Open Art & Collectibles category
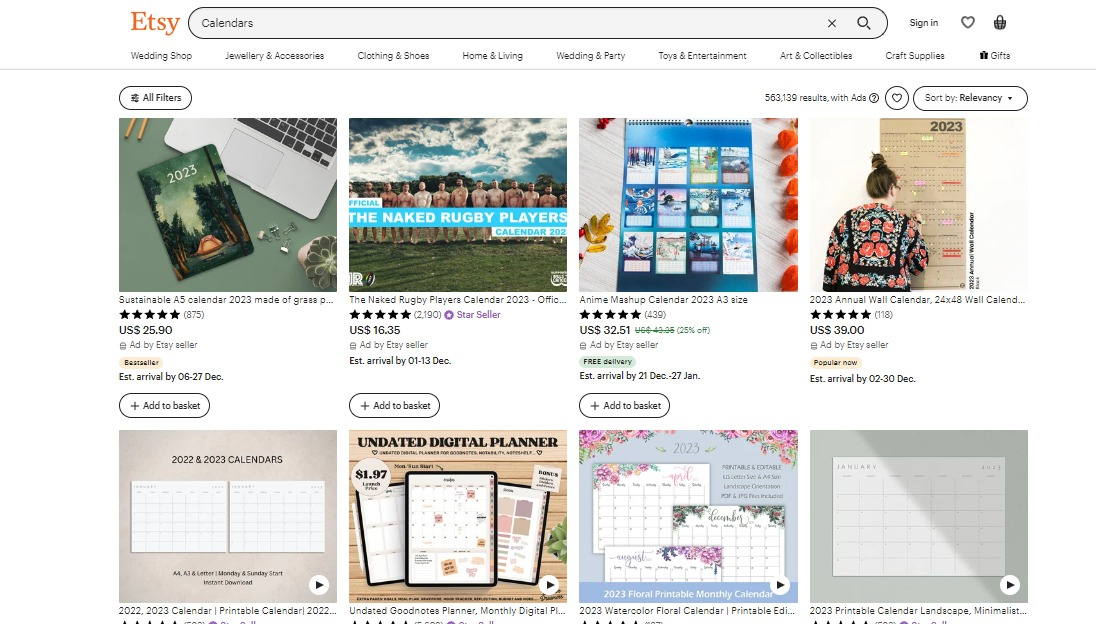 [816, 55]
